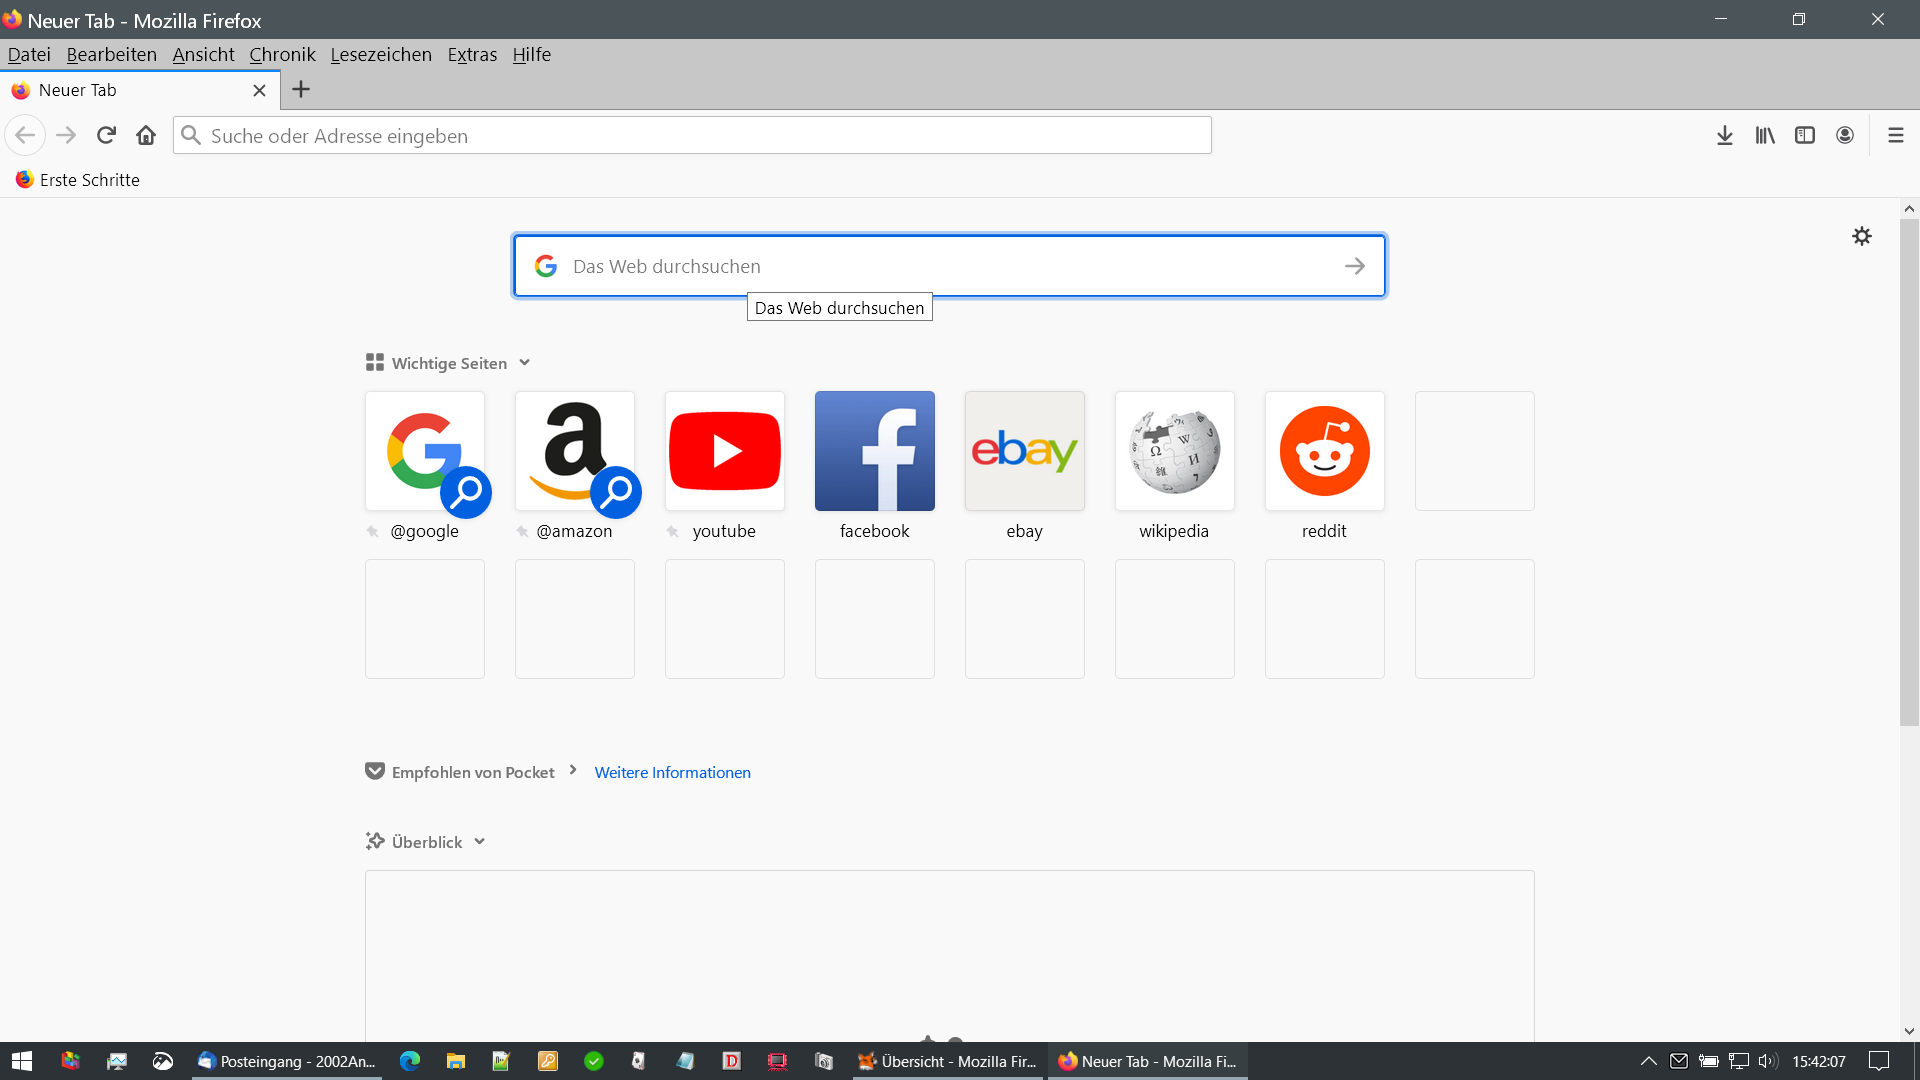The width and height of the screenshot is (1920, 1080).
Task: Open Erste Schritte bookmark
Action: tap(78, 180)
